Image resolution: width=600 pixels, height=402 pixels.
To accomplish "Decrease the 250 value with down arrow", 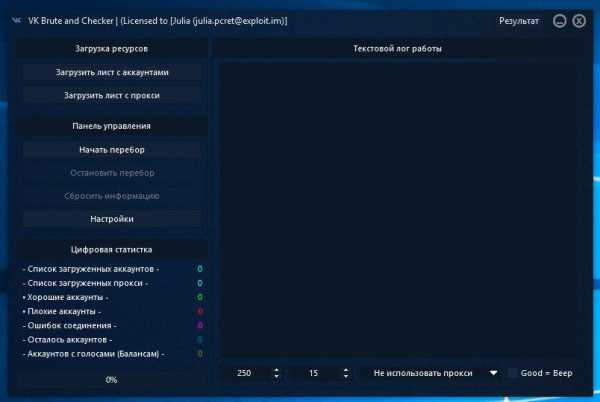I will point(276,376).
